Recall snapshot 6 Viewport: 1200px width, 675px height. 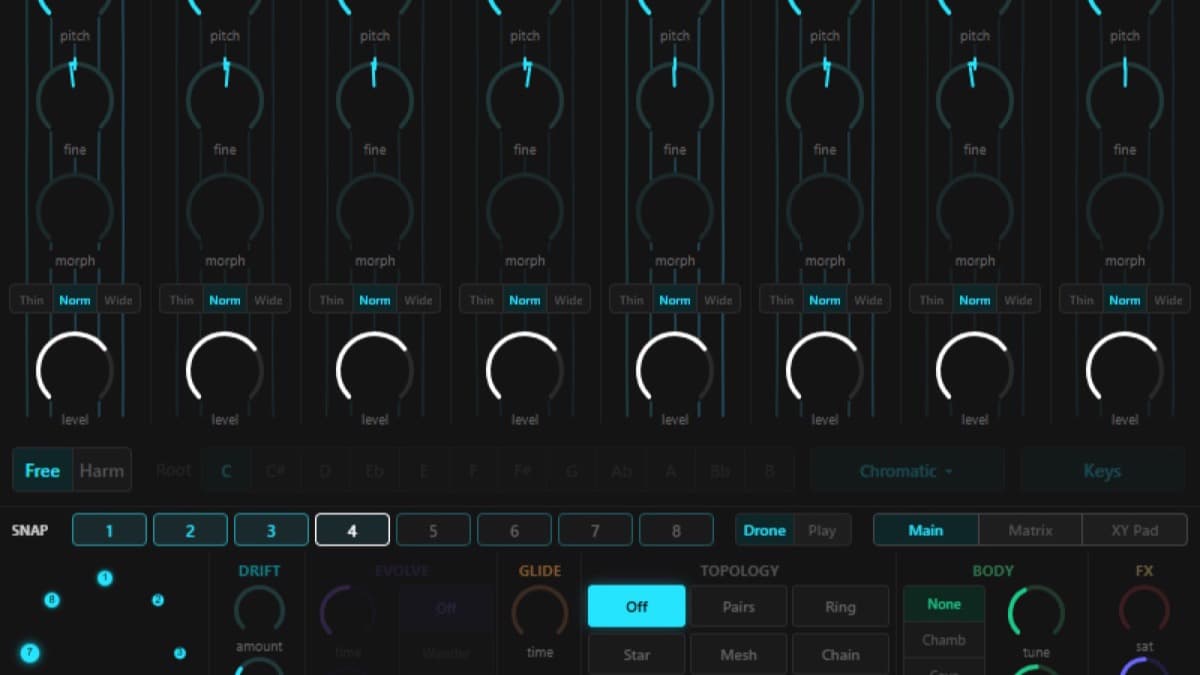click(x=514, y=530)
